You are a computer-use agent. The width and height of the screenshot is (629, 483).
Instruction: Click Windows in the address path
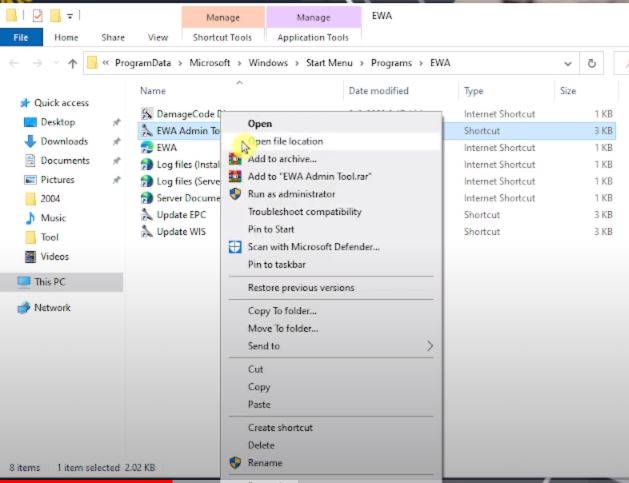click(268, 63)
